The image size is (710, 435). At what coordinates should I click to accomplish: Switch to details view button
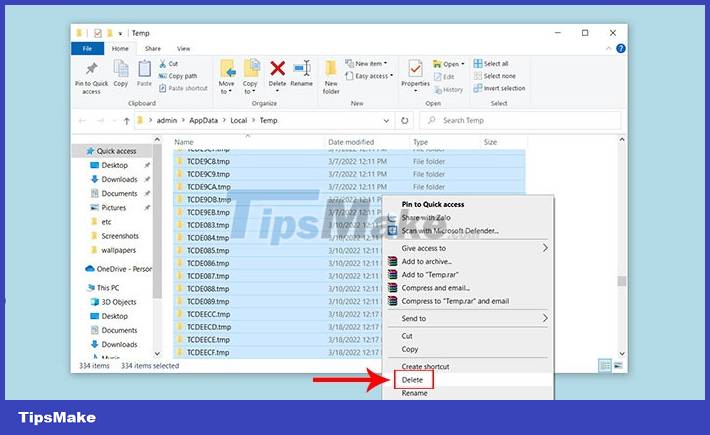pos(605,365)
